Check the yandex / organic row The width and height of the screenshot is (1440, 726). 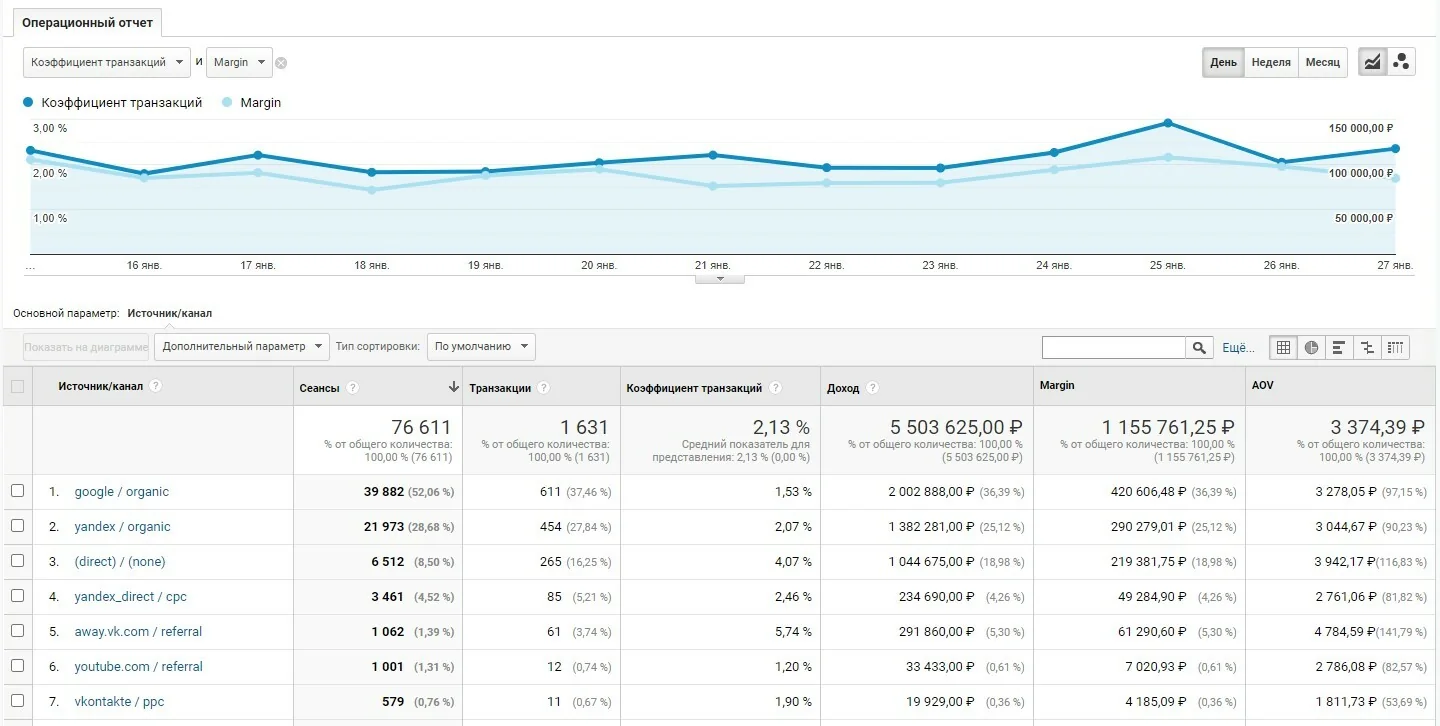click(17, 526)
